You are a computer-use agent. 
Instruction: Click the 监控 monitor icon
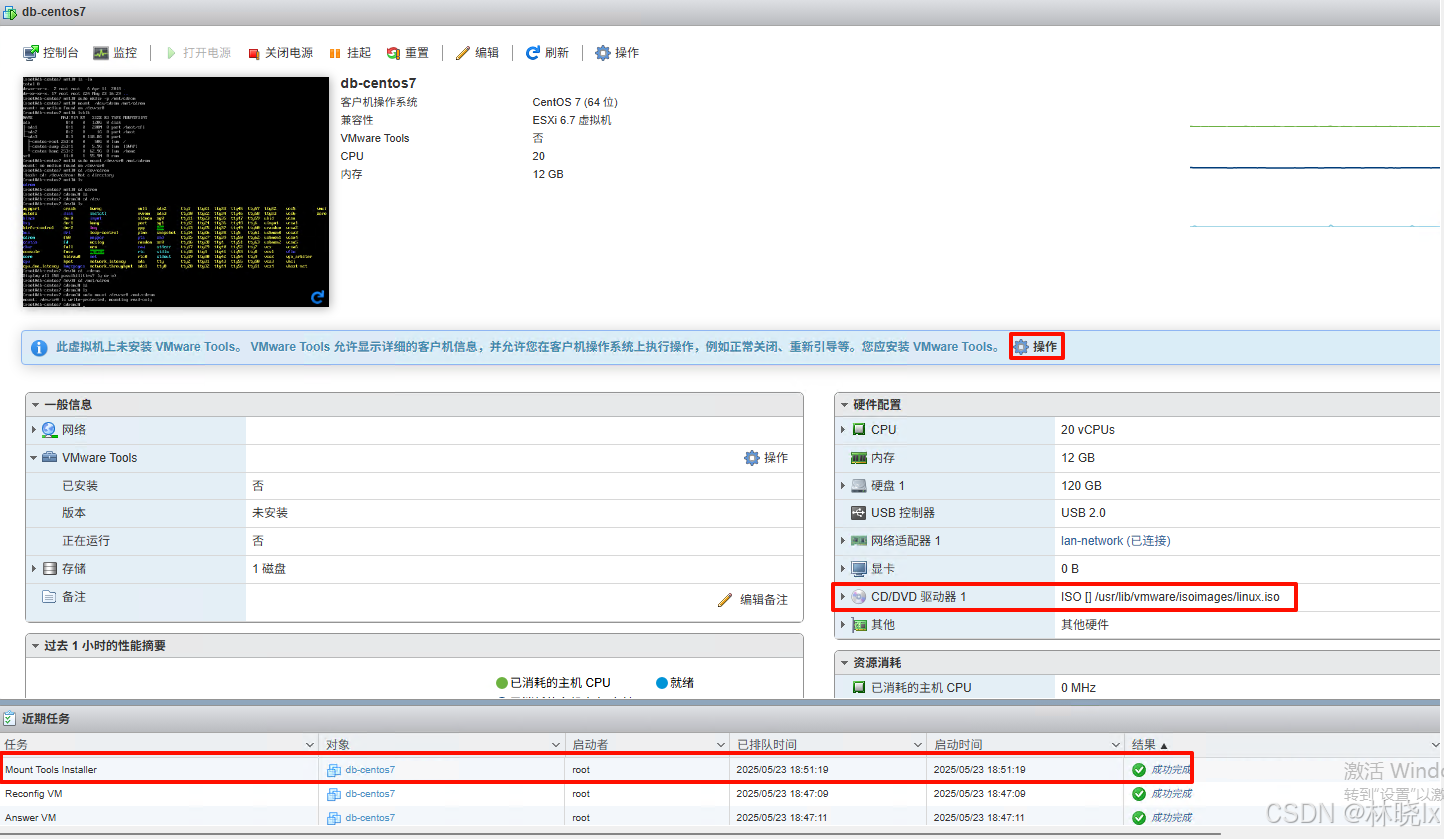coord(101,53)
